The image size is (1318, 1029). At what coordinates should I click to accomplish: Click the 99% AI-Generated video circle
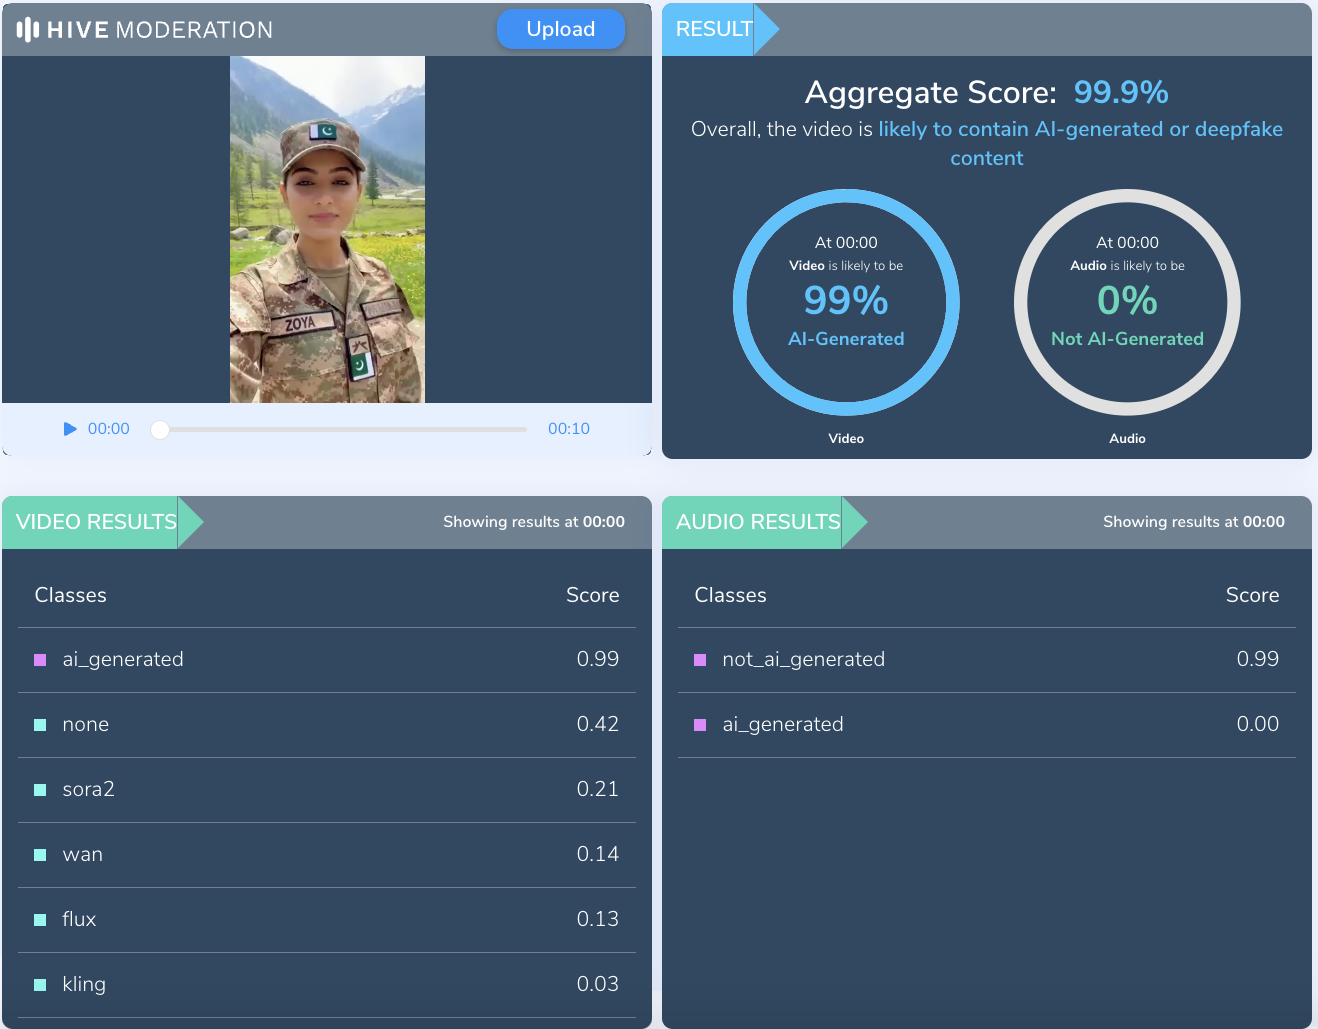(846, 302)
